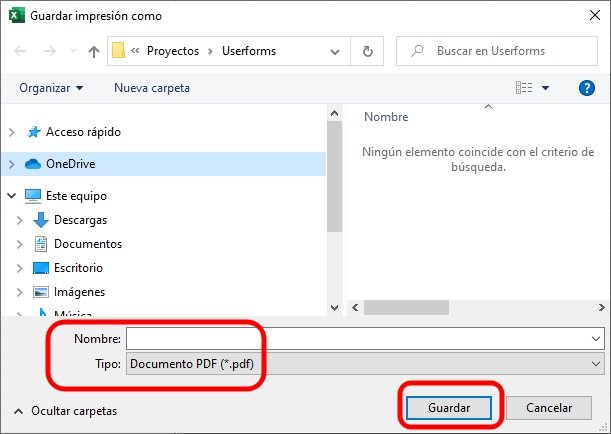Click the navigation pane scroll up arrow
This screenshot has height=434, width=611.
334,113
